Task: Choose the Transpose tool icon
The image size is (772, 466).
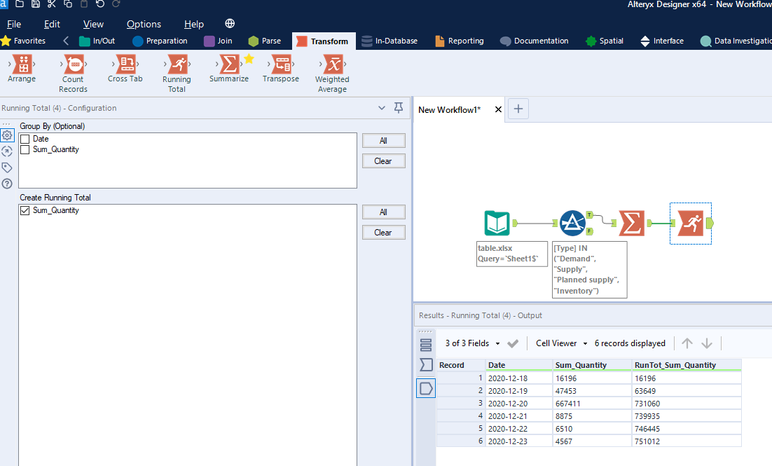Action: (280, 65)
